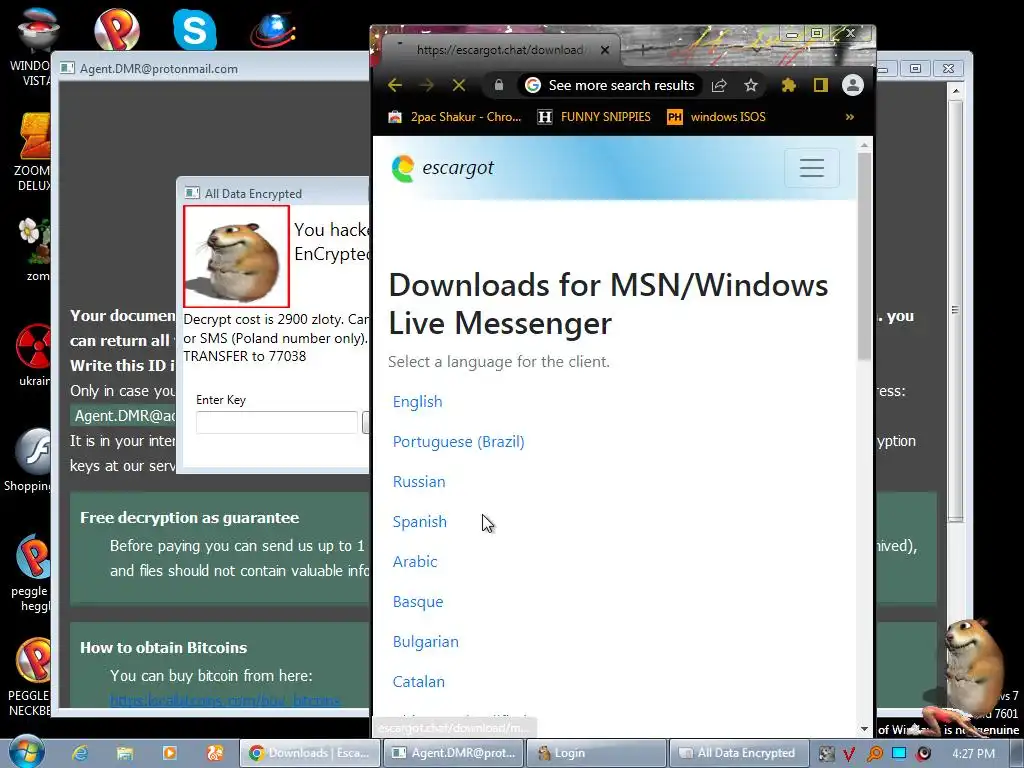Switch to Agent.DMR@prot... taskbar button

[453, 753]
